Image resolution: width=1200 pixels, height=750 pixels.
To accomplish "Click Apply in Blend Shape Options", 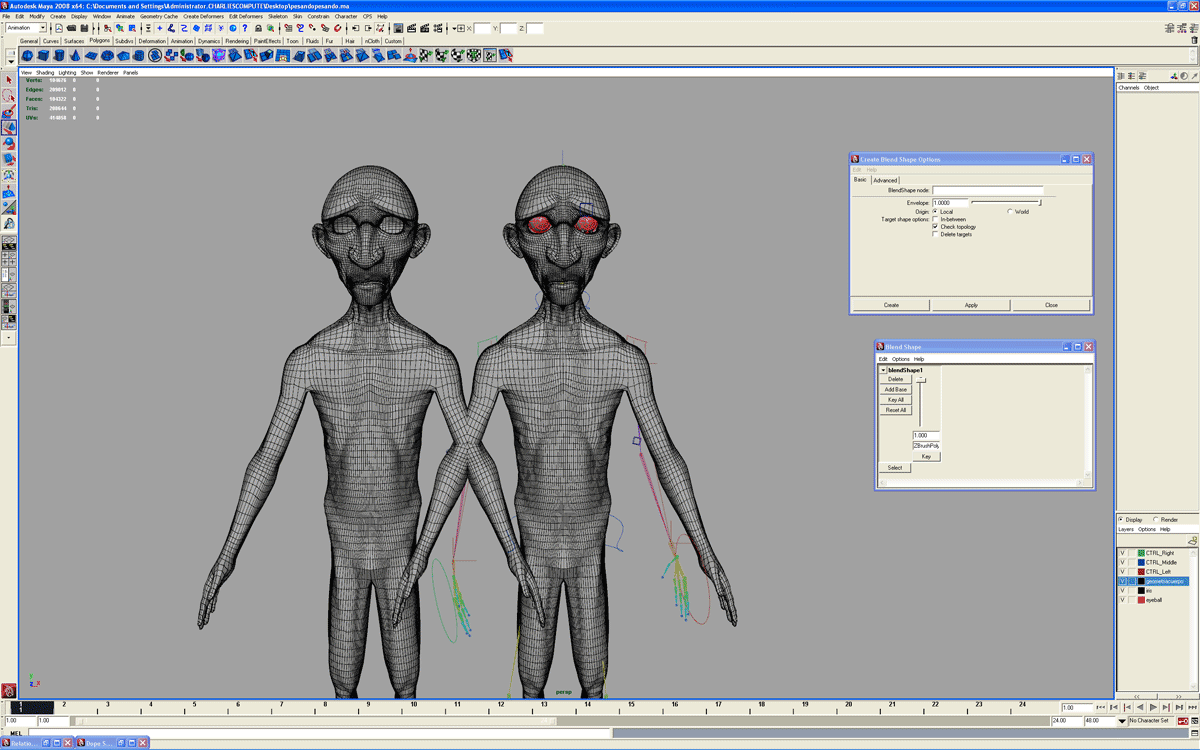I will (971, 305).
